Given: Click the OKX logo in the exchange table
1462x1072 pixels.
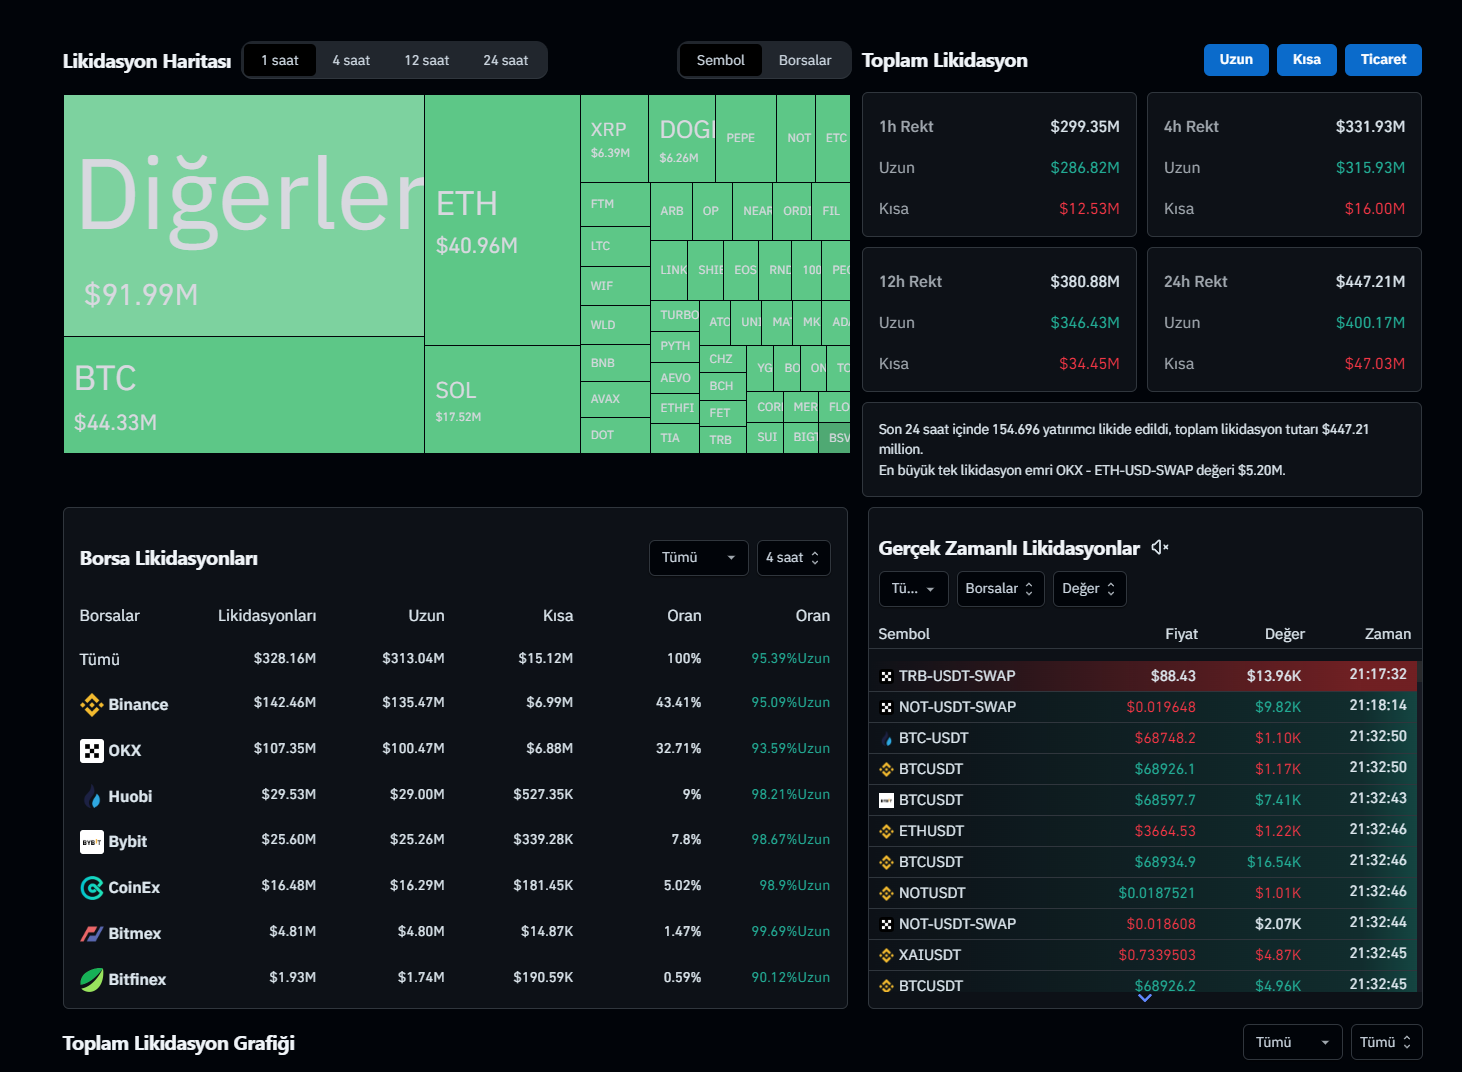Looking at the screenshot, I should pyautogui.click(x=92, y=751).
